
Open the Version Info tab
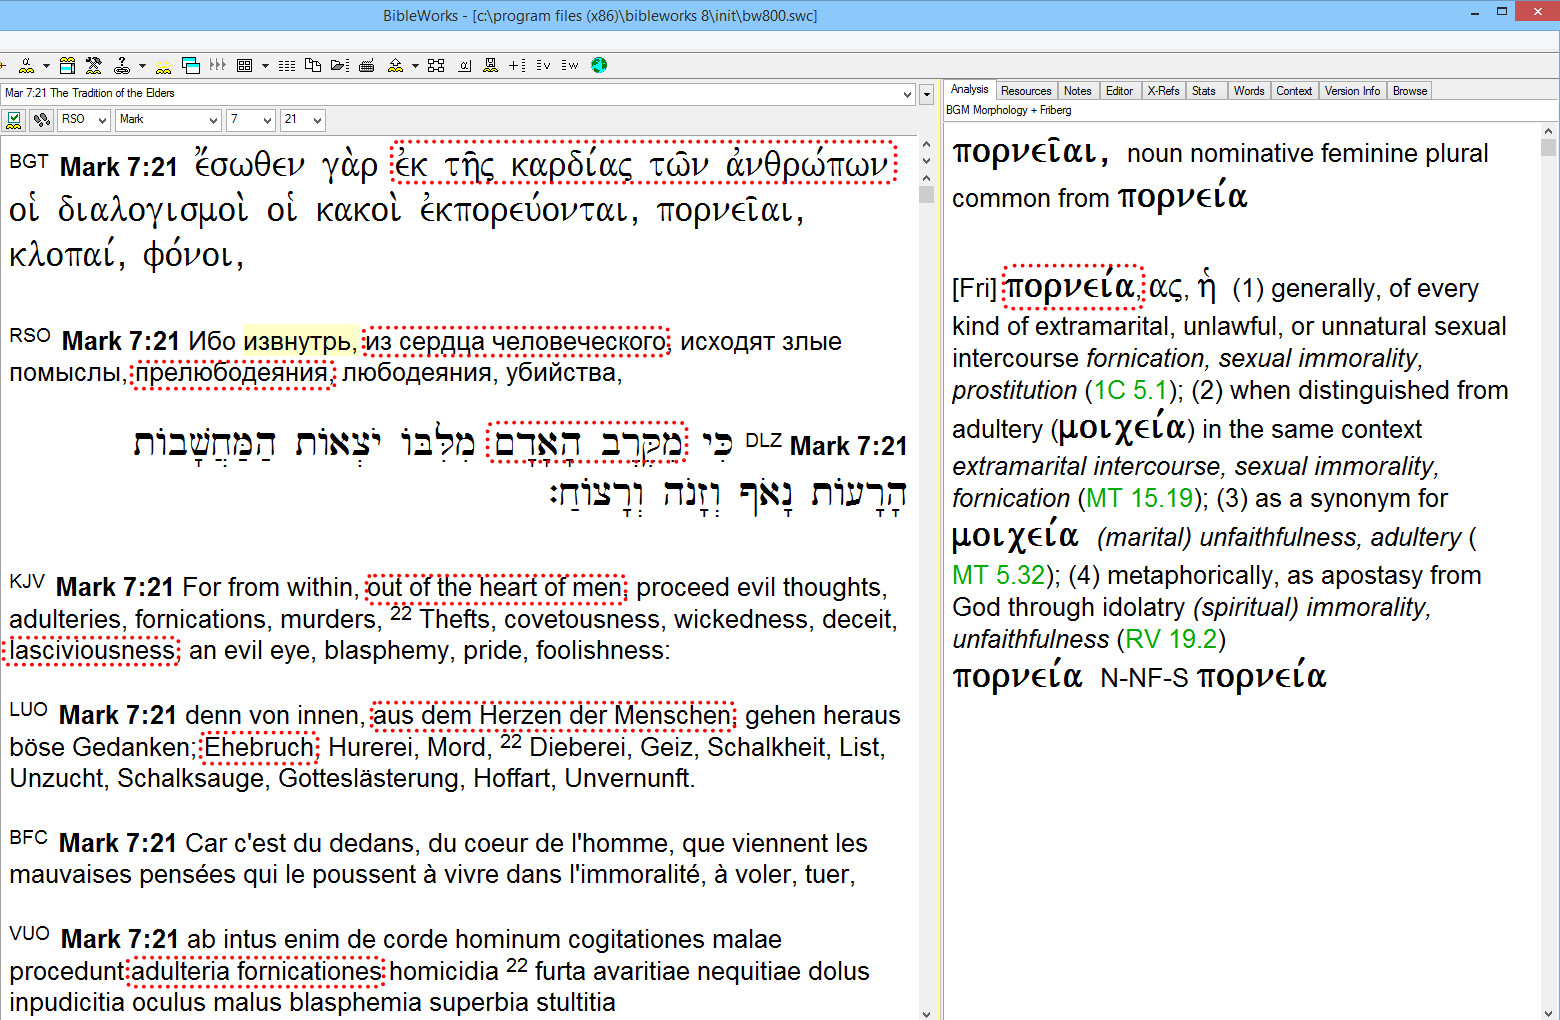(1352, 91)
